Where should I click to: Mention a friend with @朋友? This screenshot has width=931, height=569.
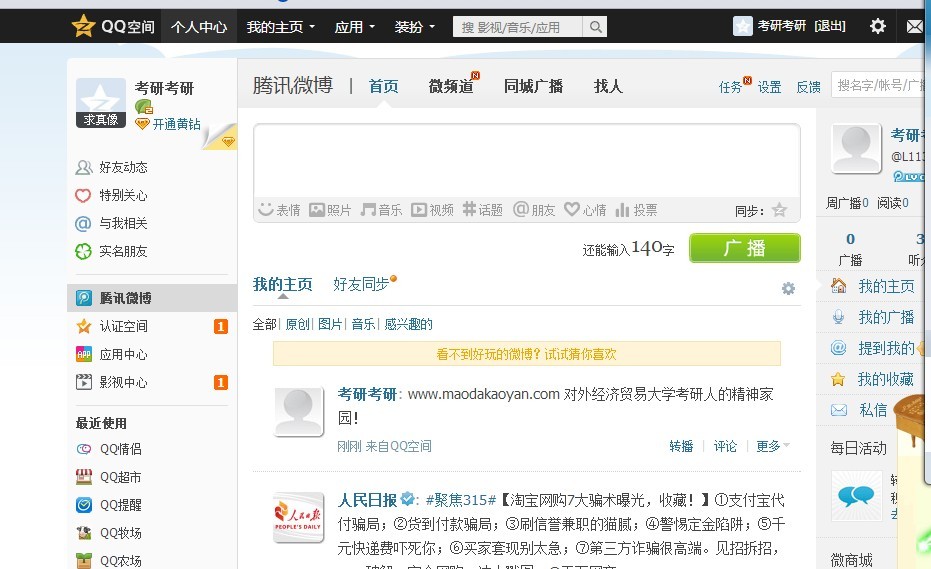[x=534, y=210]
